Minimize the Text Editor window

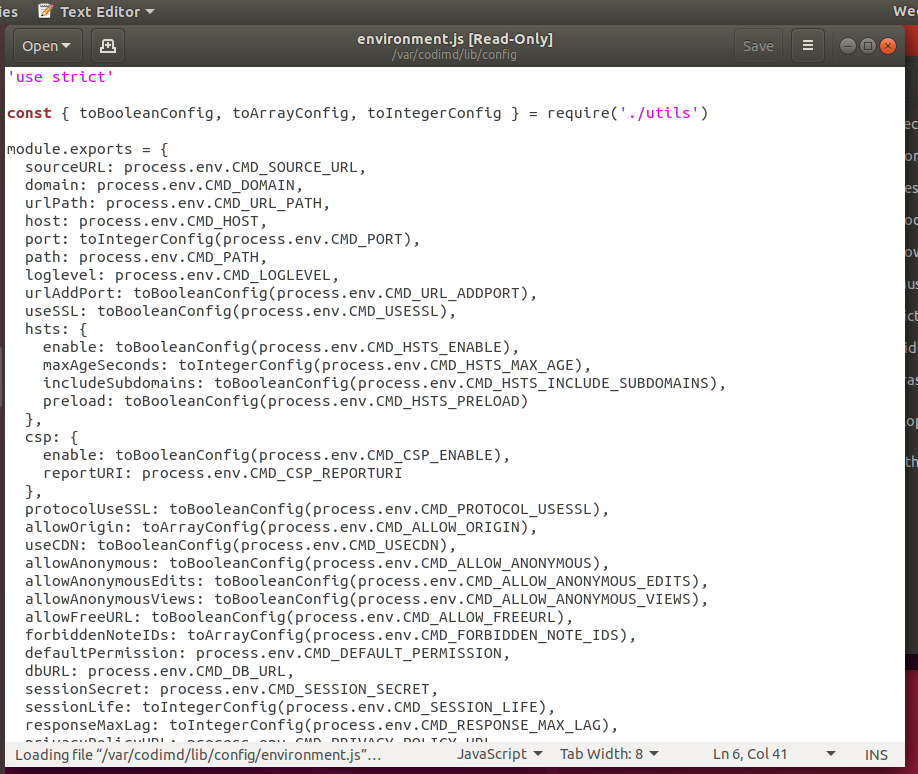pos(847,46)
